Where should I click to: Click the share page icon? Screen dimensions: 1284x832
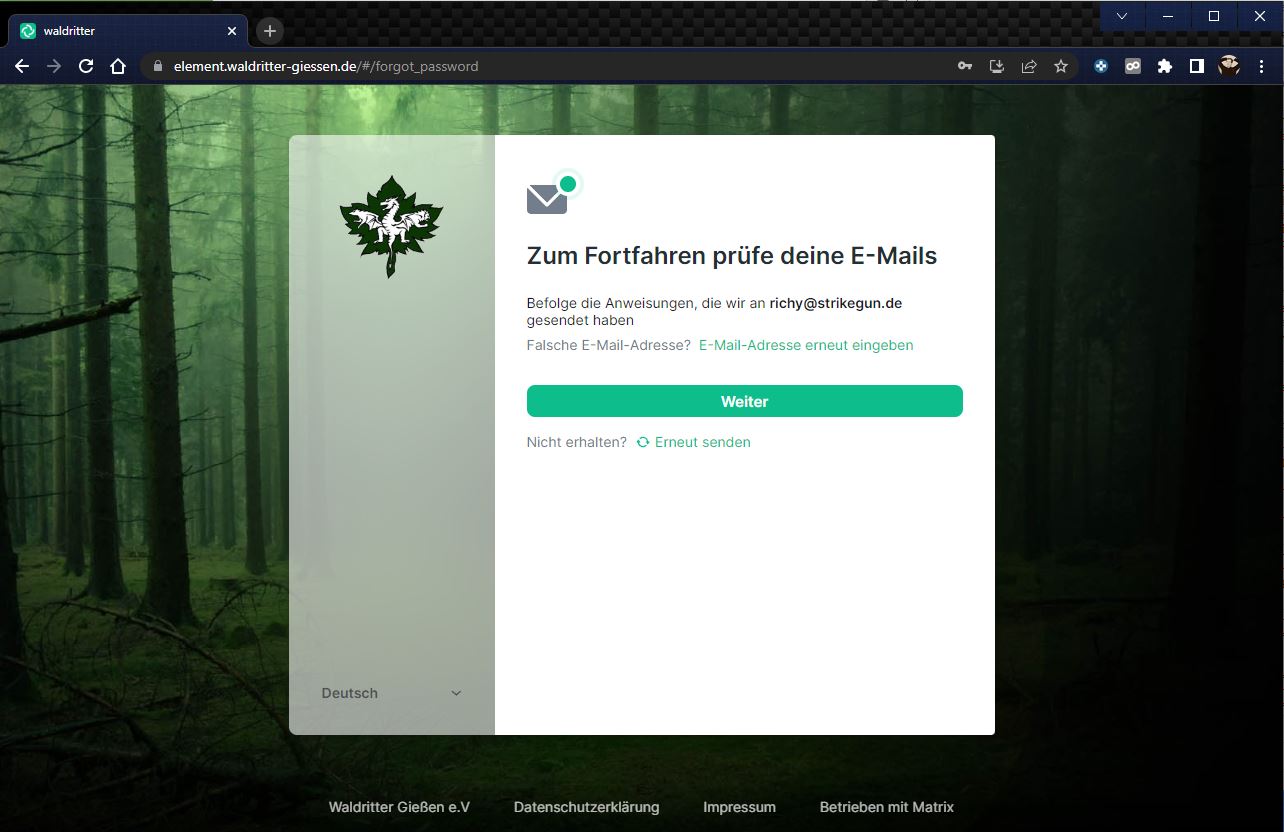click(1029, 66)
